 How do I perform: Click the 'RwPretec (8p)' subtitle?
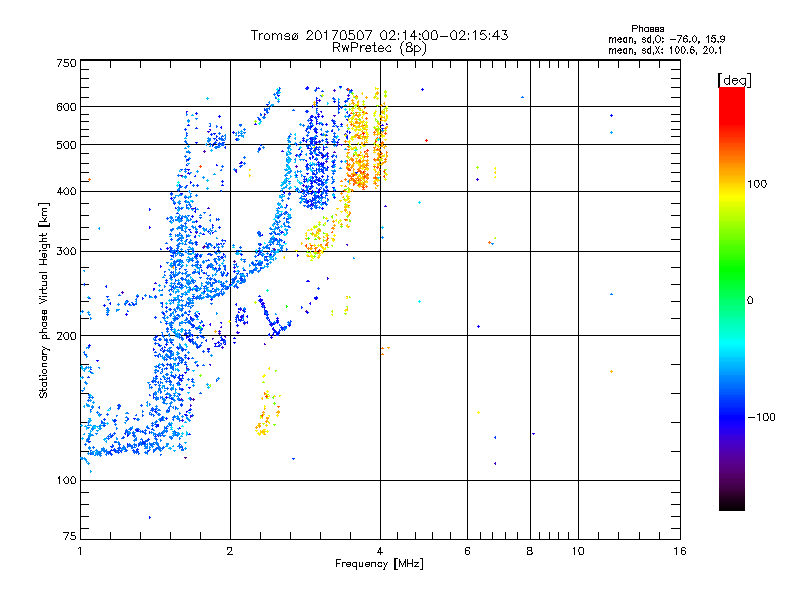(379, 48)
